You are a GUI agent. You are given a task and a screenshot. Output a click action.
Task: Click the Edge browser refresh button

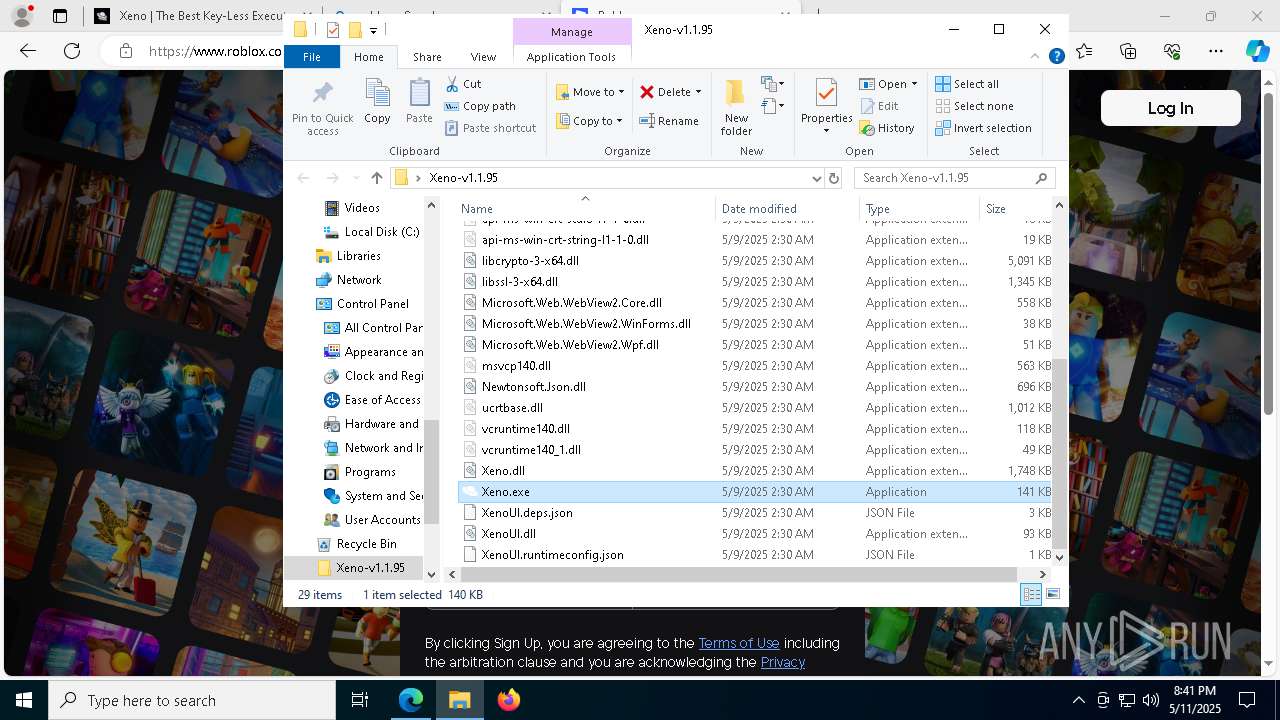(x=71, y=51)
